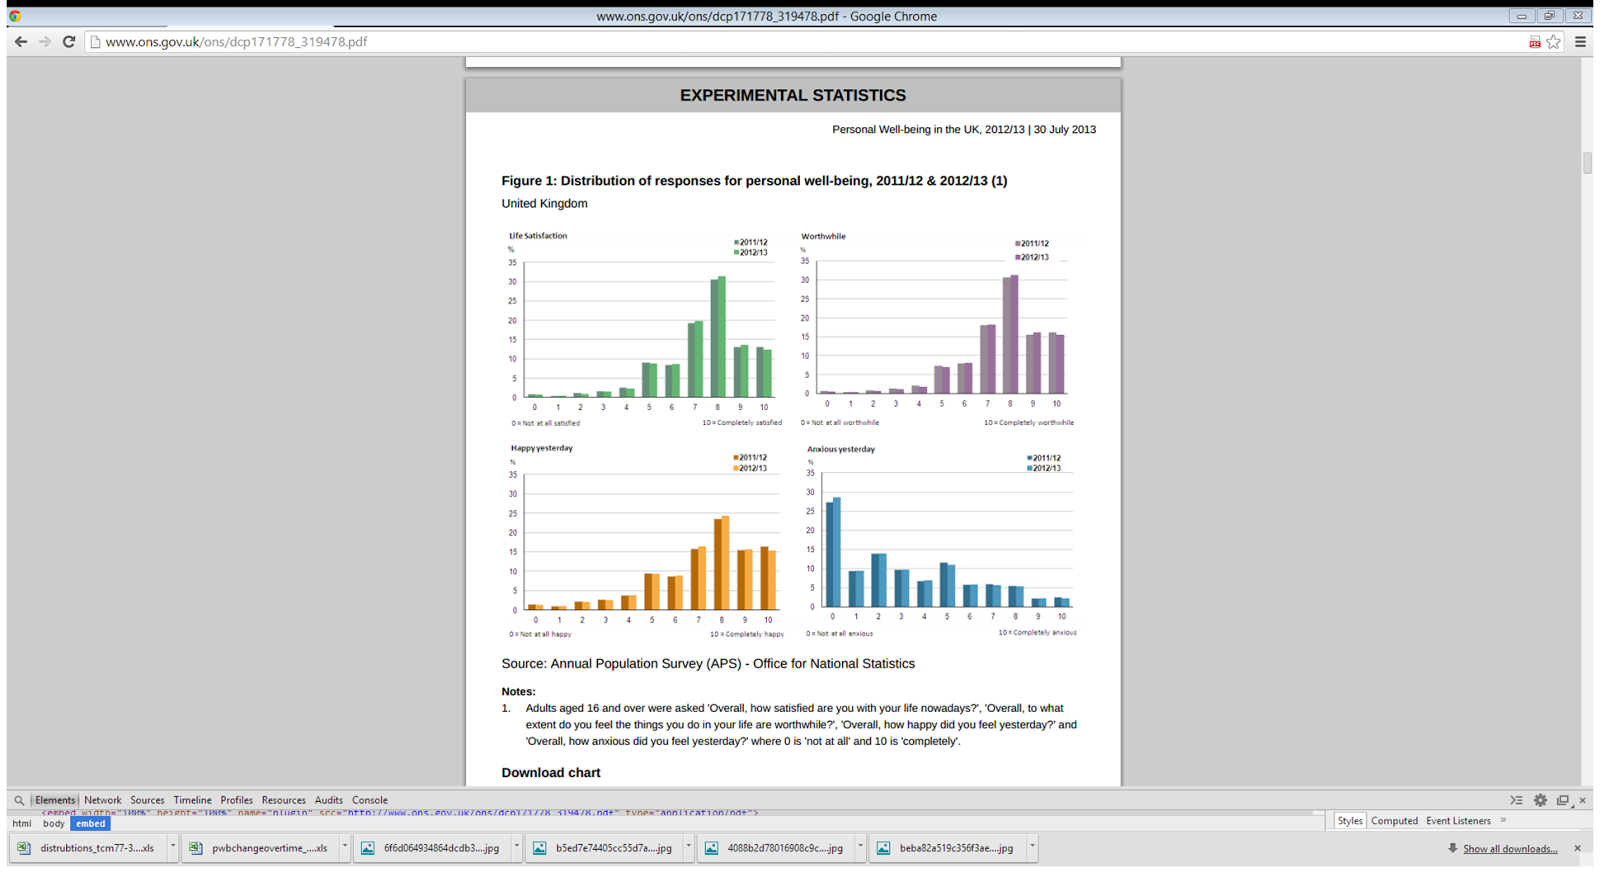Show the Computed sidebar pane

click(x=1394, y=821)
